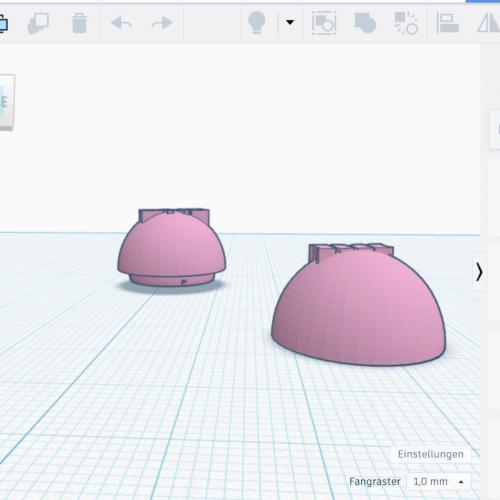500x500 pixels.
Task: Toggle the Show all lightbulb icon
Action: (257, 22)
